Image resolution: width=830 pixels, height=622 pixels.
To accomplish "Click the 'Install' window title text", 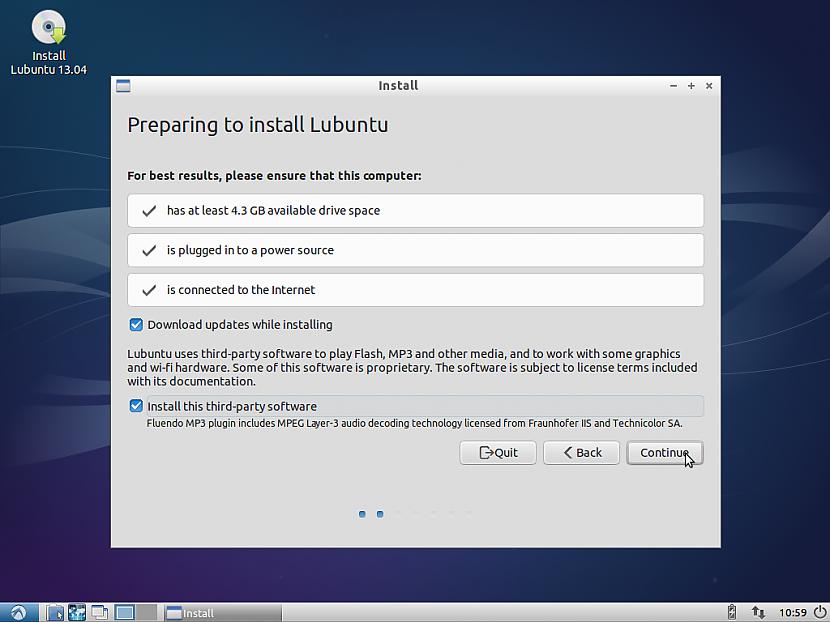I will tap(398, 86).
